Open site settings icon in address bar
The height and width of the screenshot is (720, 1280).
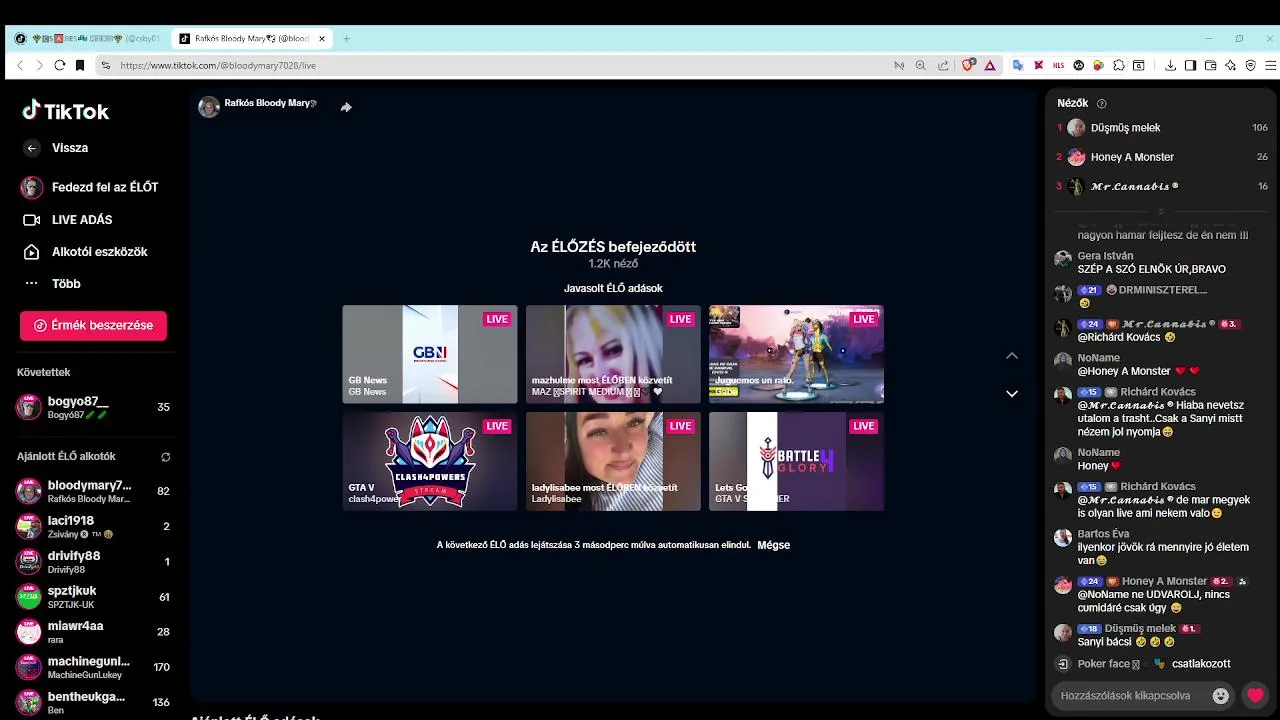[x=105, y=65]
